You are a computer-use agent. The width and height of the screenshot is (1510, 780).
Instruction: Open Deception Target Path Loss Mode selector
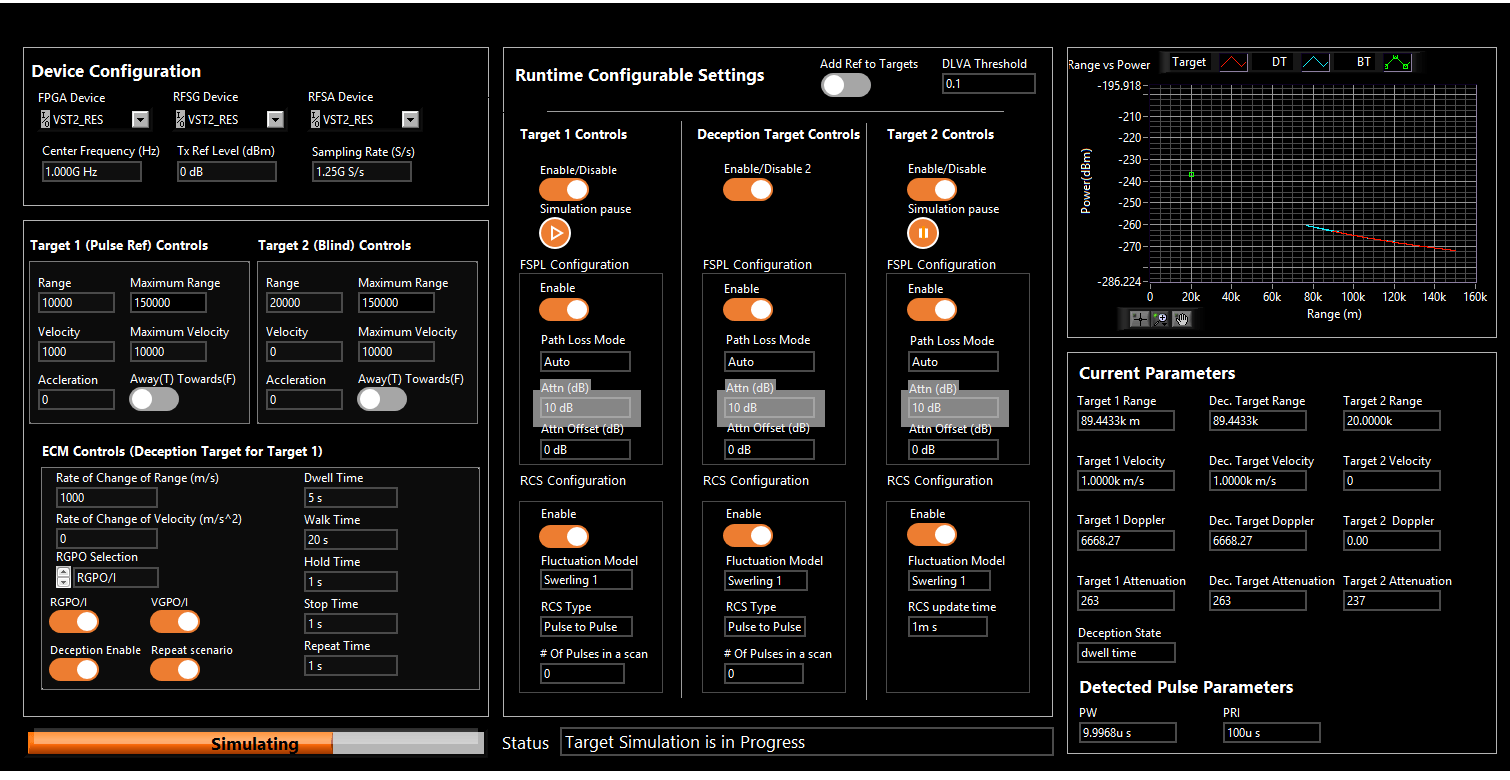pos(769,362)
